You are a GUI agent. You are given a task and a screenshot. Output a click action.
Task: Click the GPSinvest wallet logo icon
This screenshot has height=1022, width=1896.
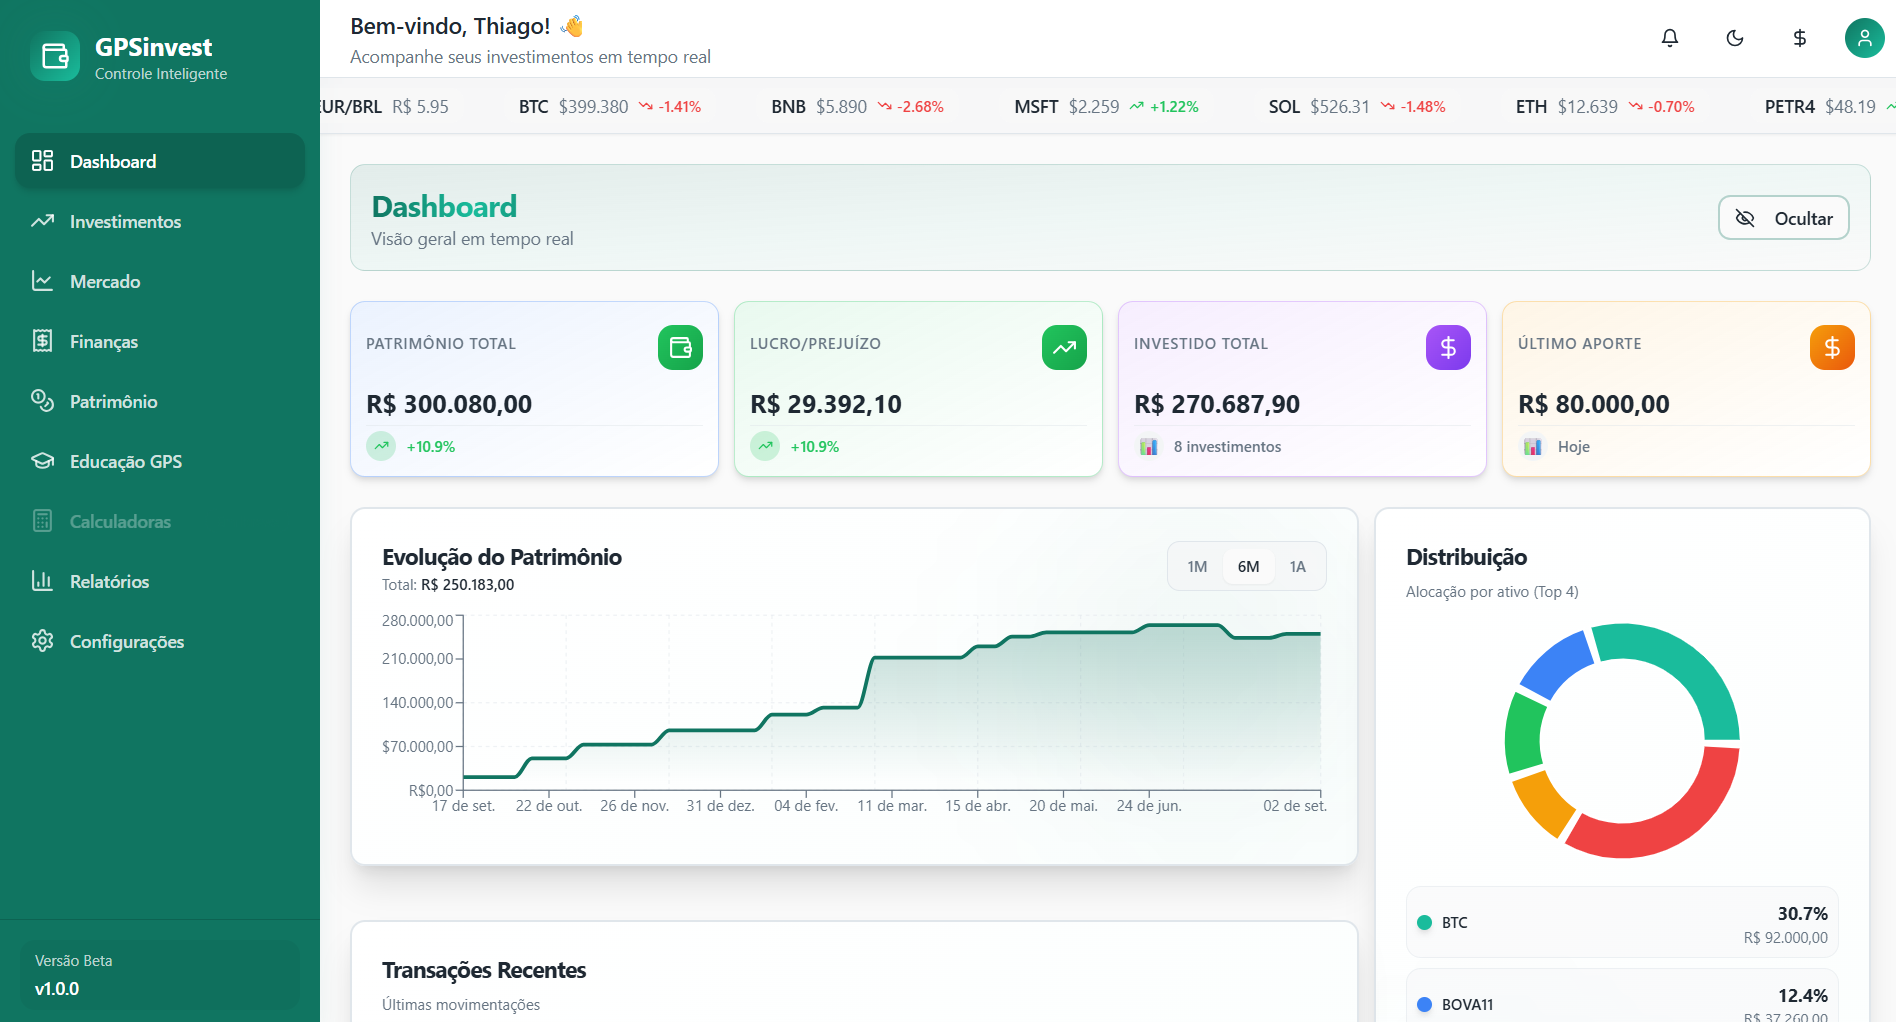click(x=55, y=56)
